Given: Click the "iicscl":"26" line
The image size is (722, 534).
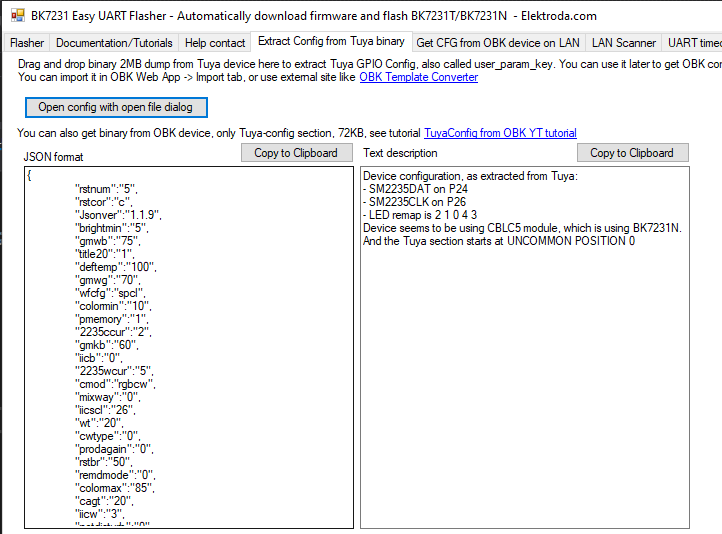Looking at the screenshot, I should [105, 410].
